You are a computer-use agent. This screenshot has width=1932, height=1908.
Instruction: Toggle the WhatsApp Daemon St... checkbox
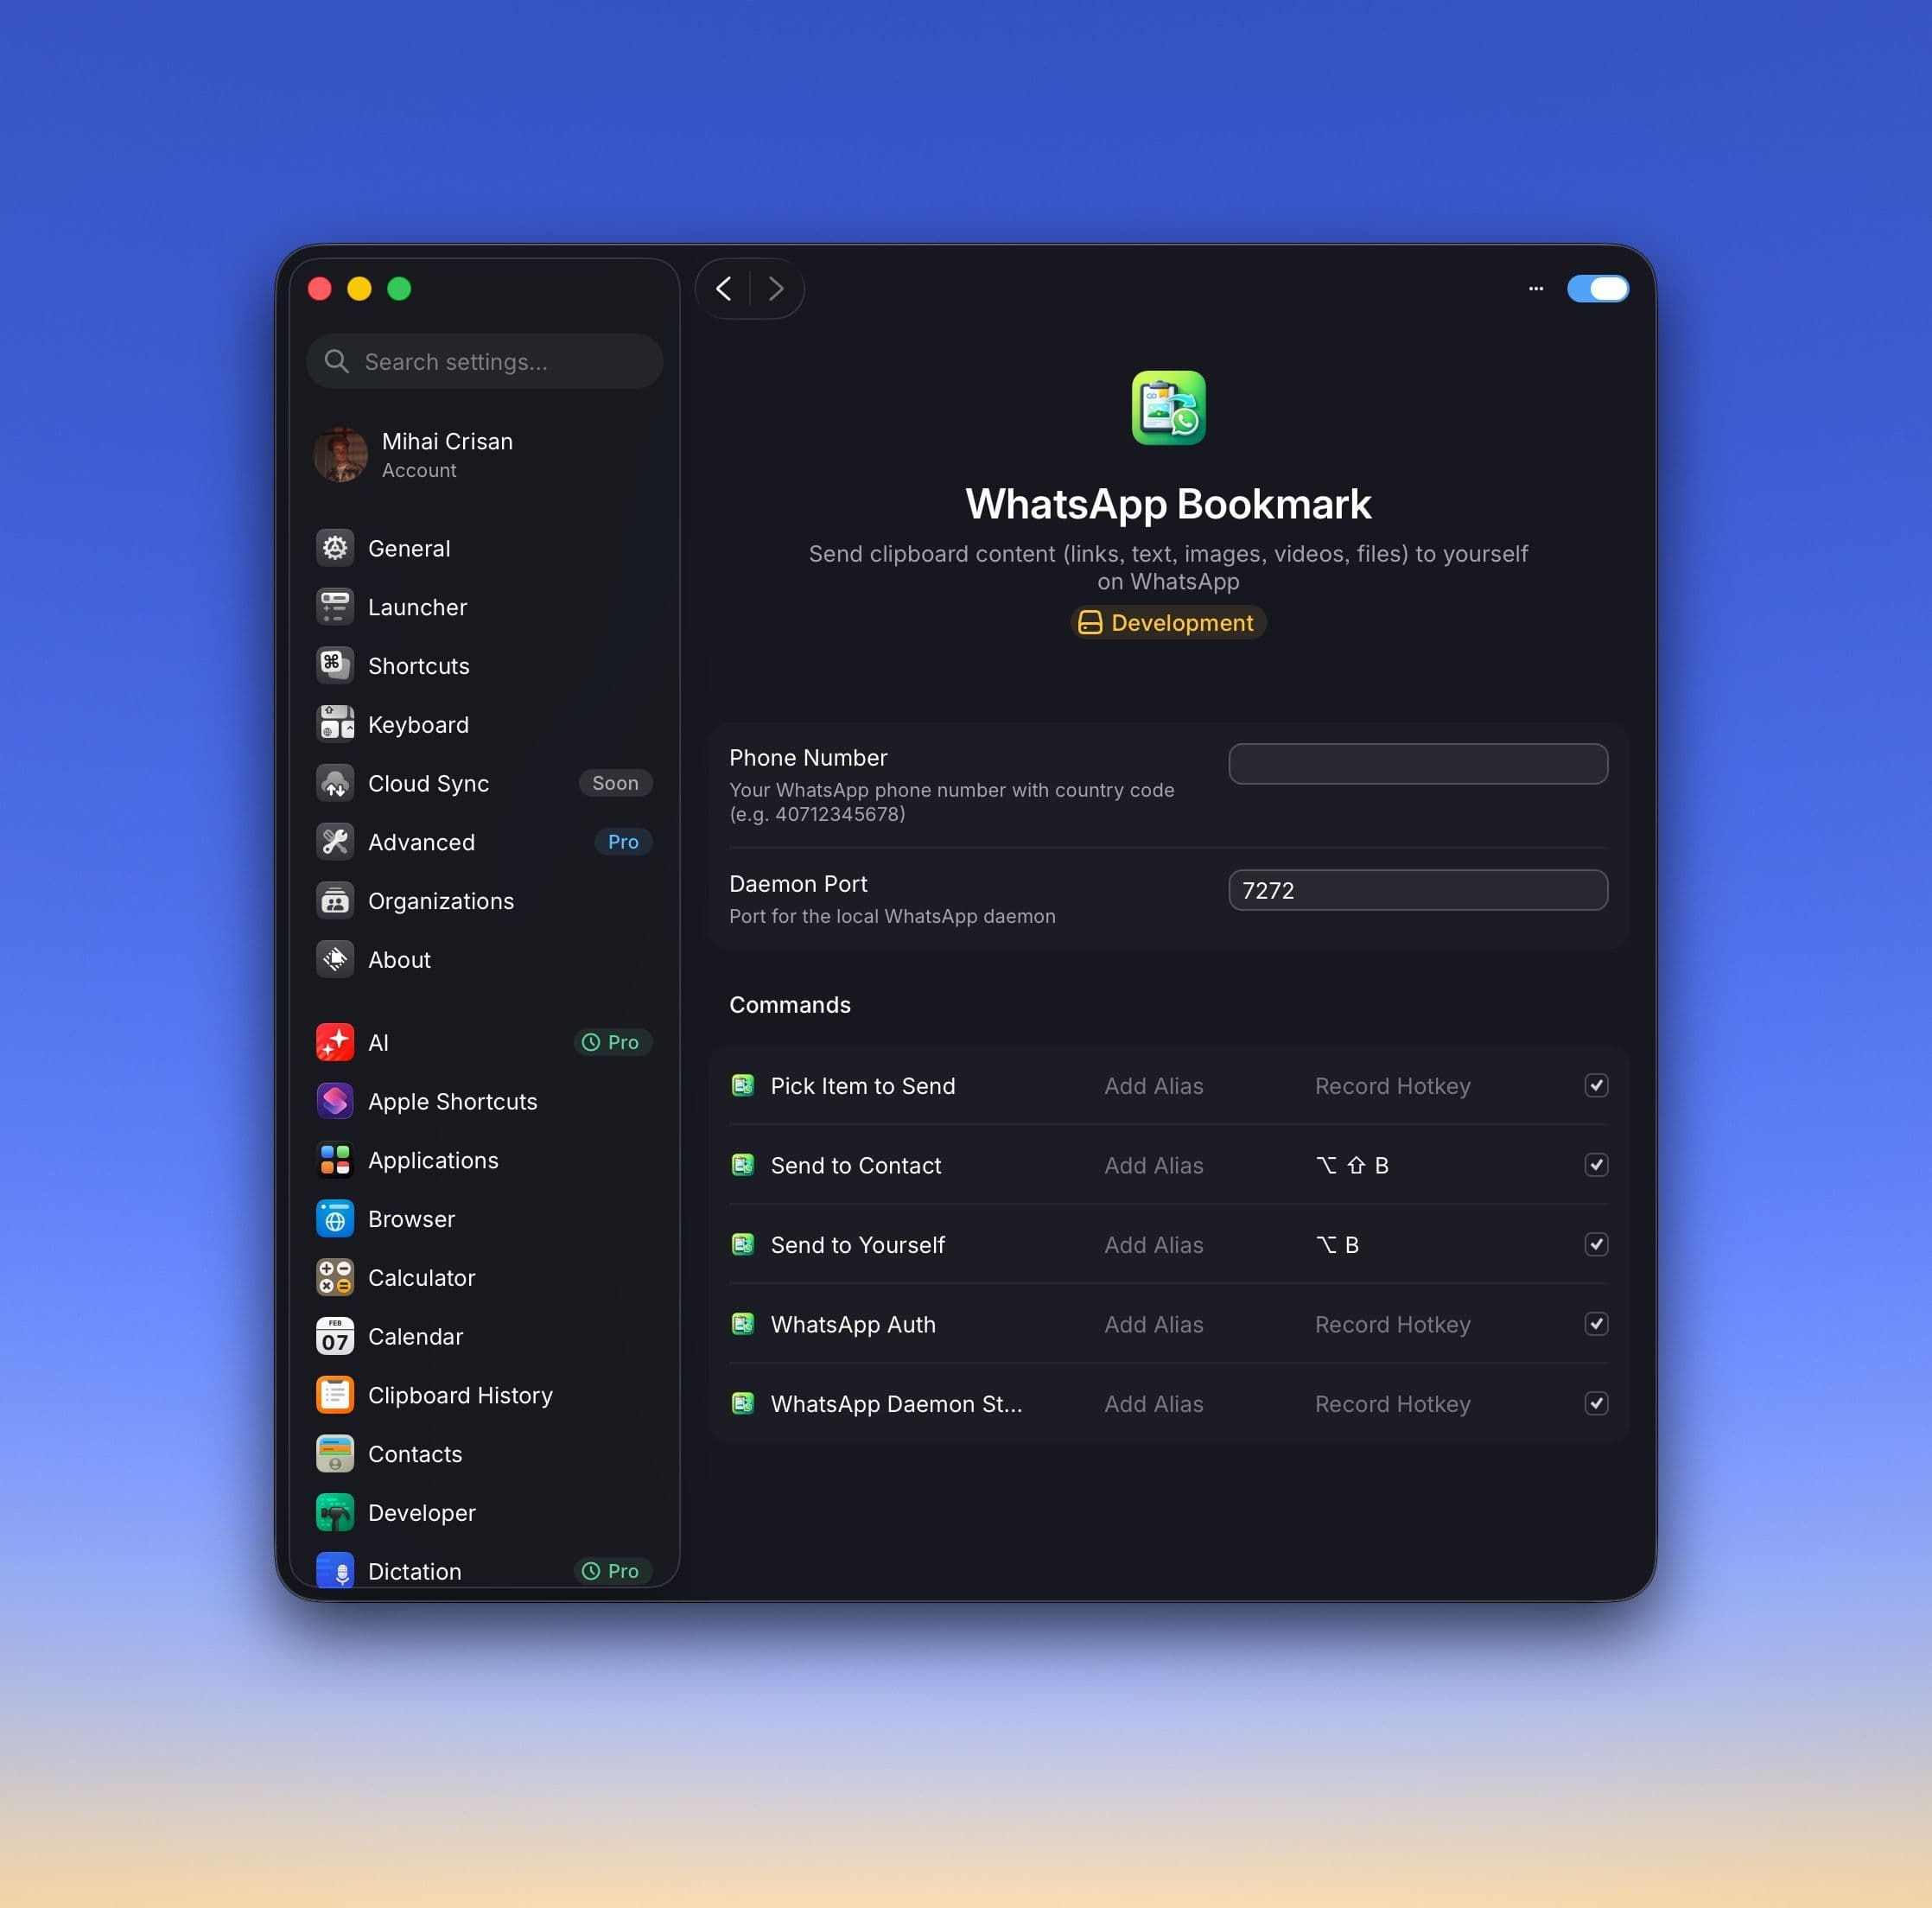(1596, 1404)
